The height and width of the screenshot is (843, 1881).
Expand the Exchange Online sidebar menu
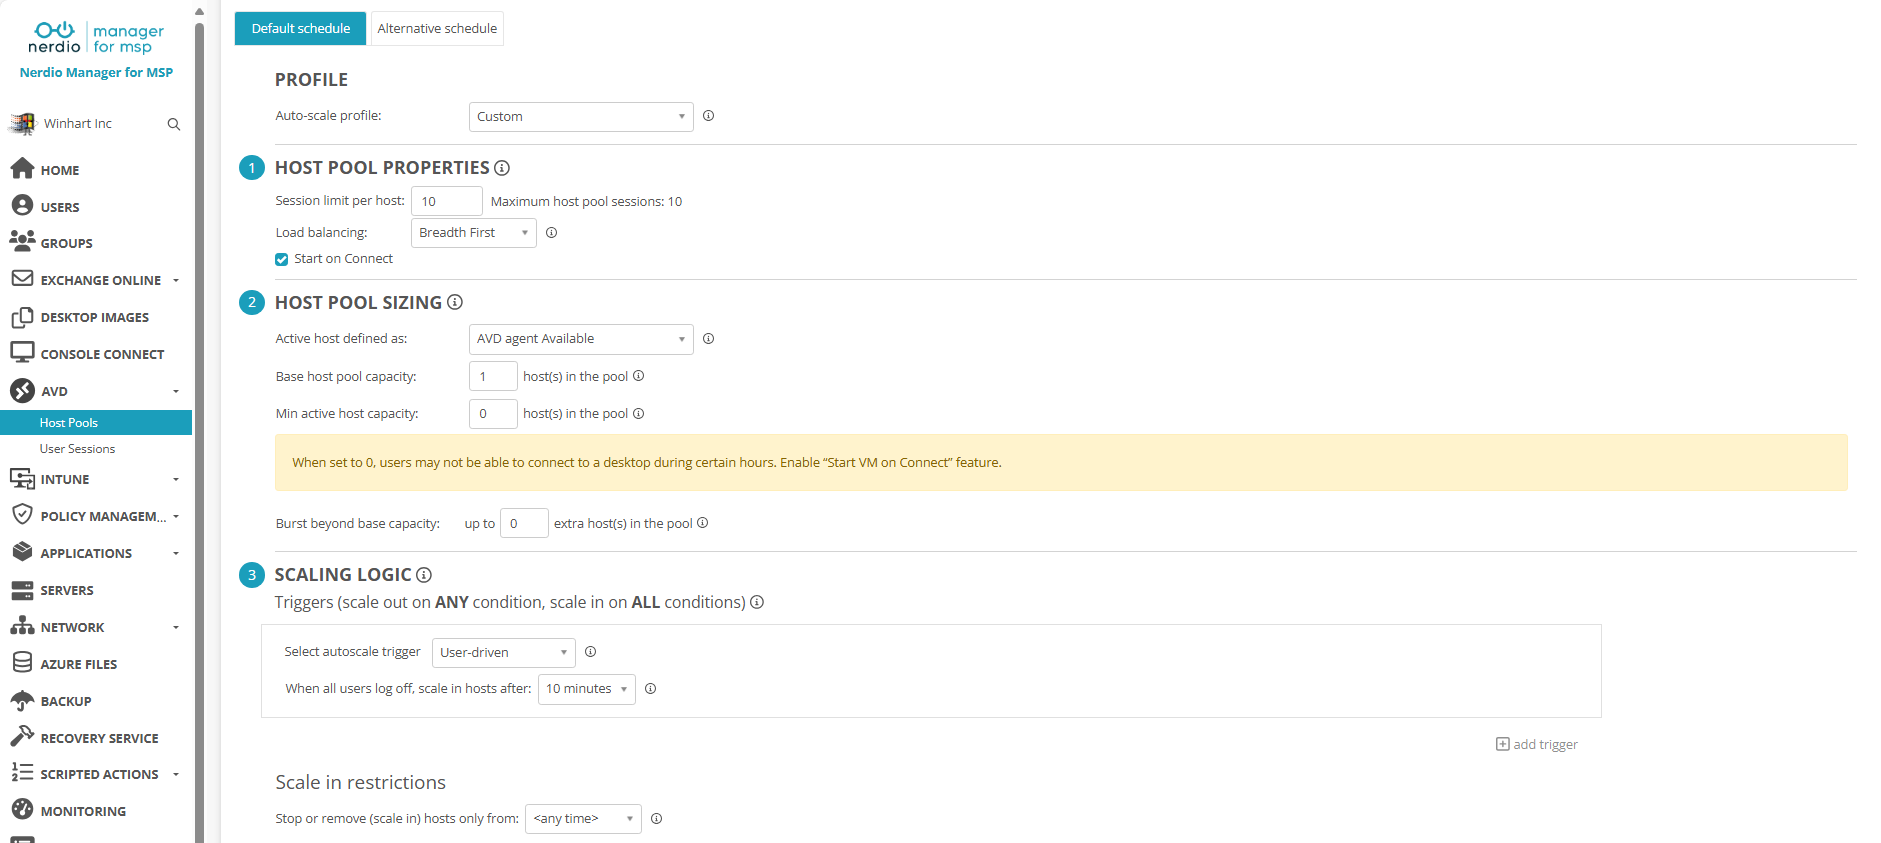[x=100, y=280]
